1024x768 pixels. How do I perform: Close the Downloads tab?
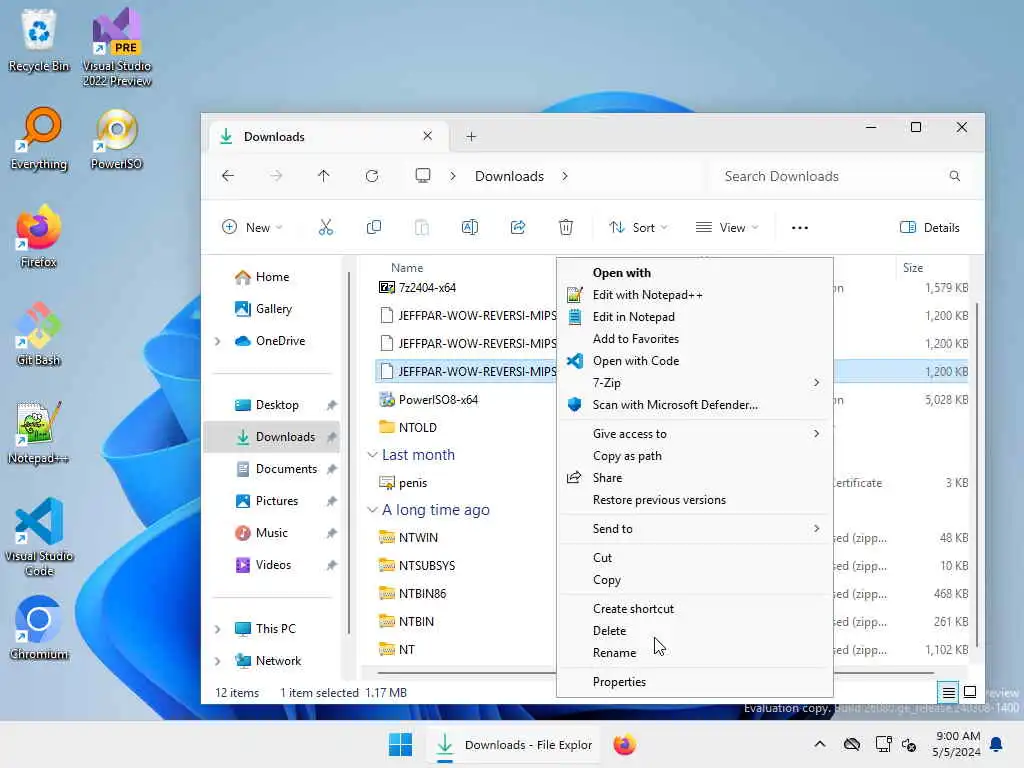coord(427,136)
